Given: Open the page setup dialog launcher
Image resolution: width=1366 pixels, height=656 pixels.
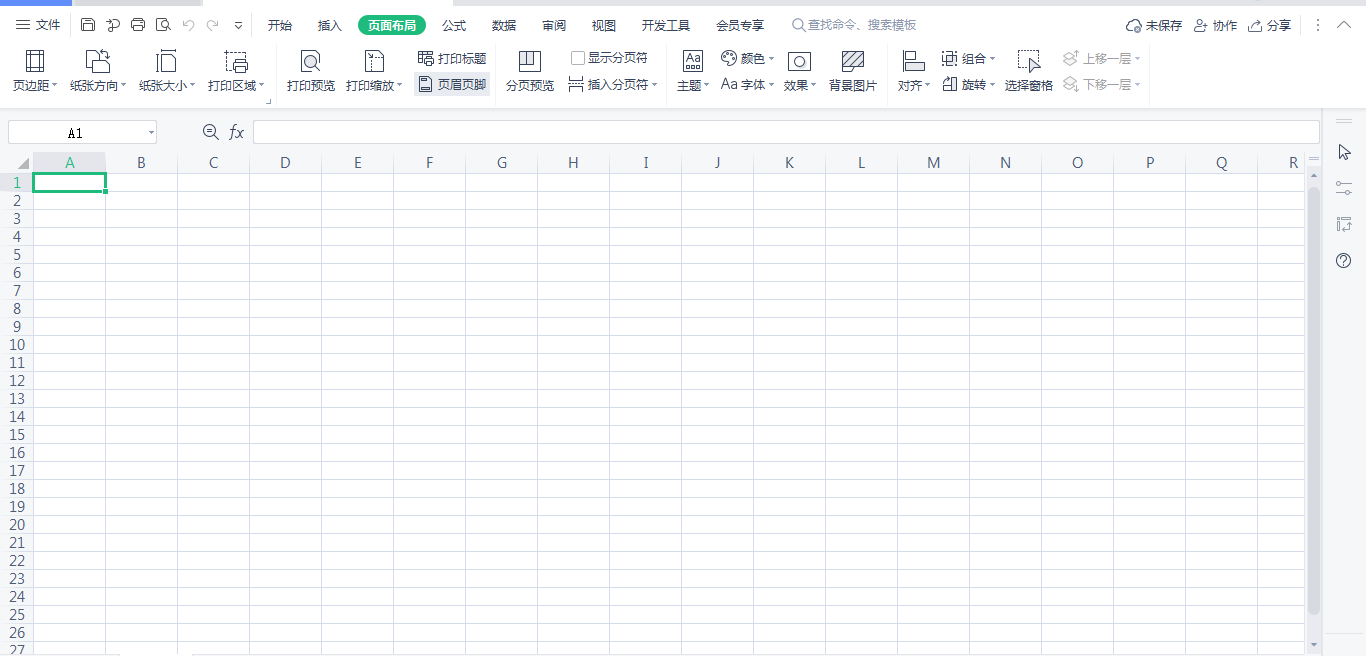Looking at the screenshot, I should (269, 101).
